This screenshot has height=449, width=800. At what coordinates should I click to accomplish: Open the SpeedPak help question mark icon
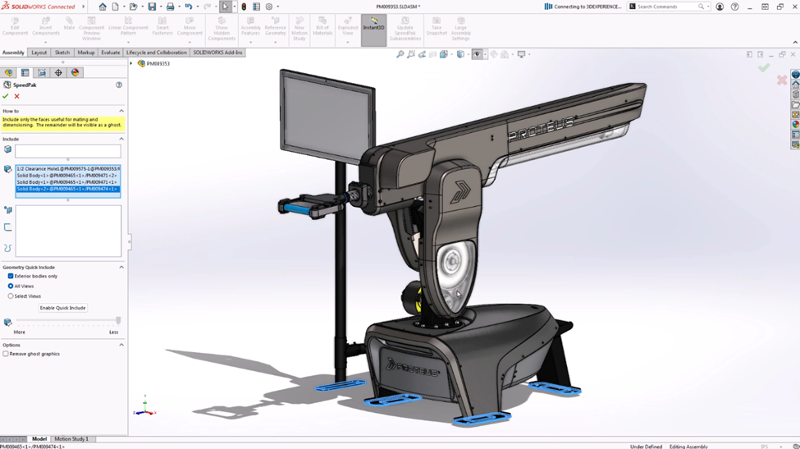click(x=119, y=85)
